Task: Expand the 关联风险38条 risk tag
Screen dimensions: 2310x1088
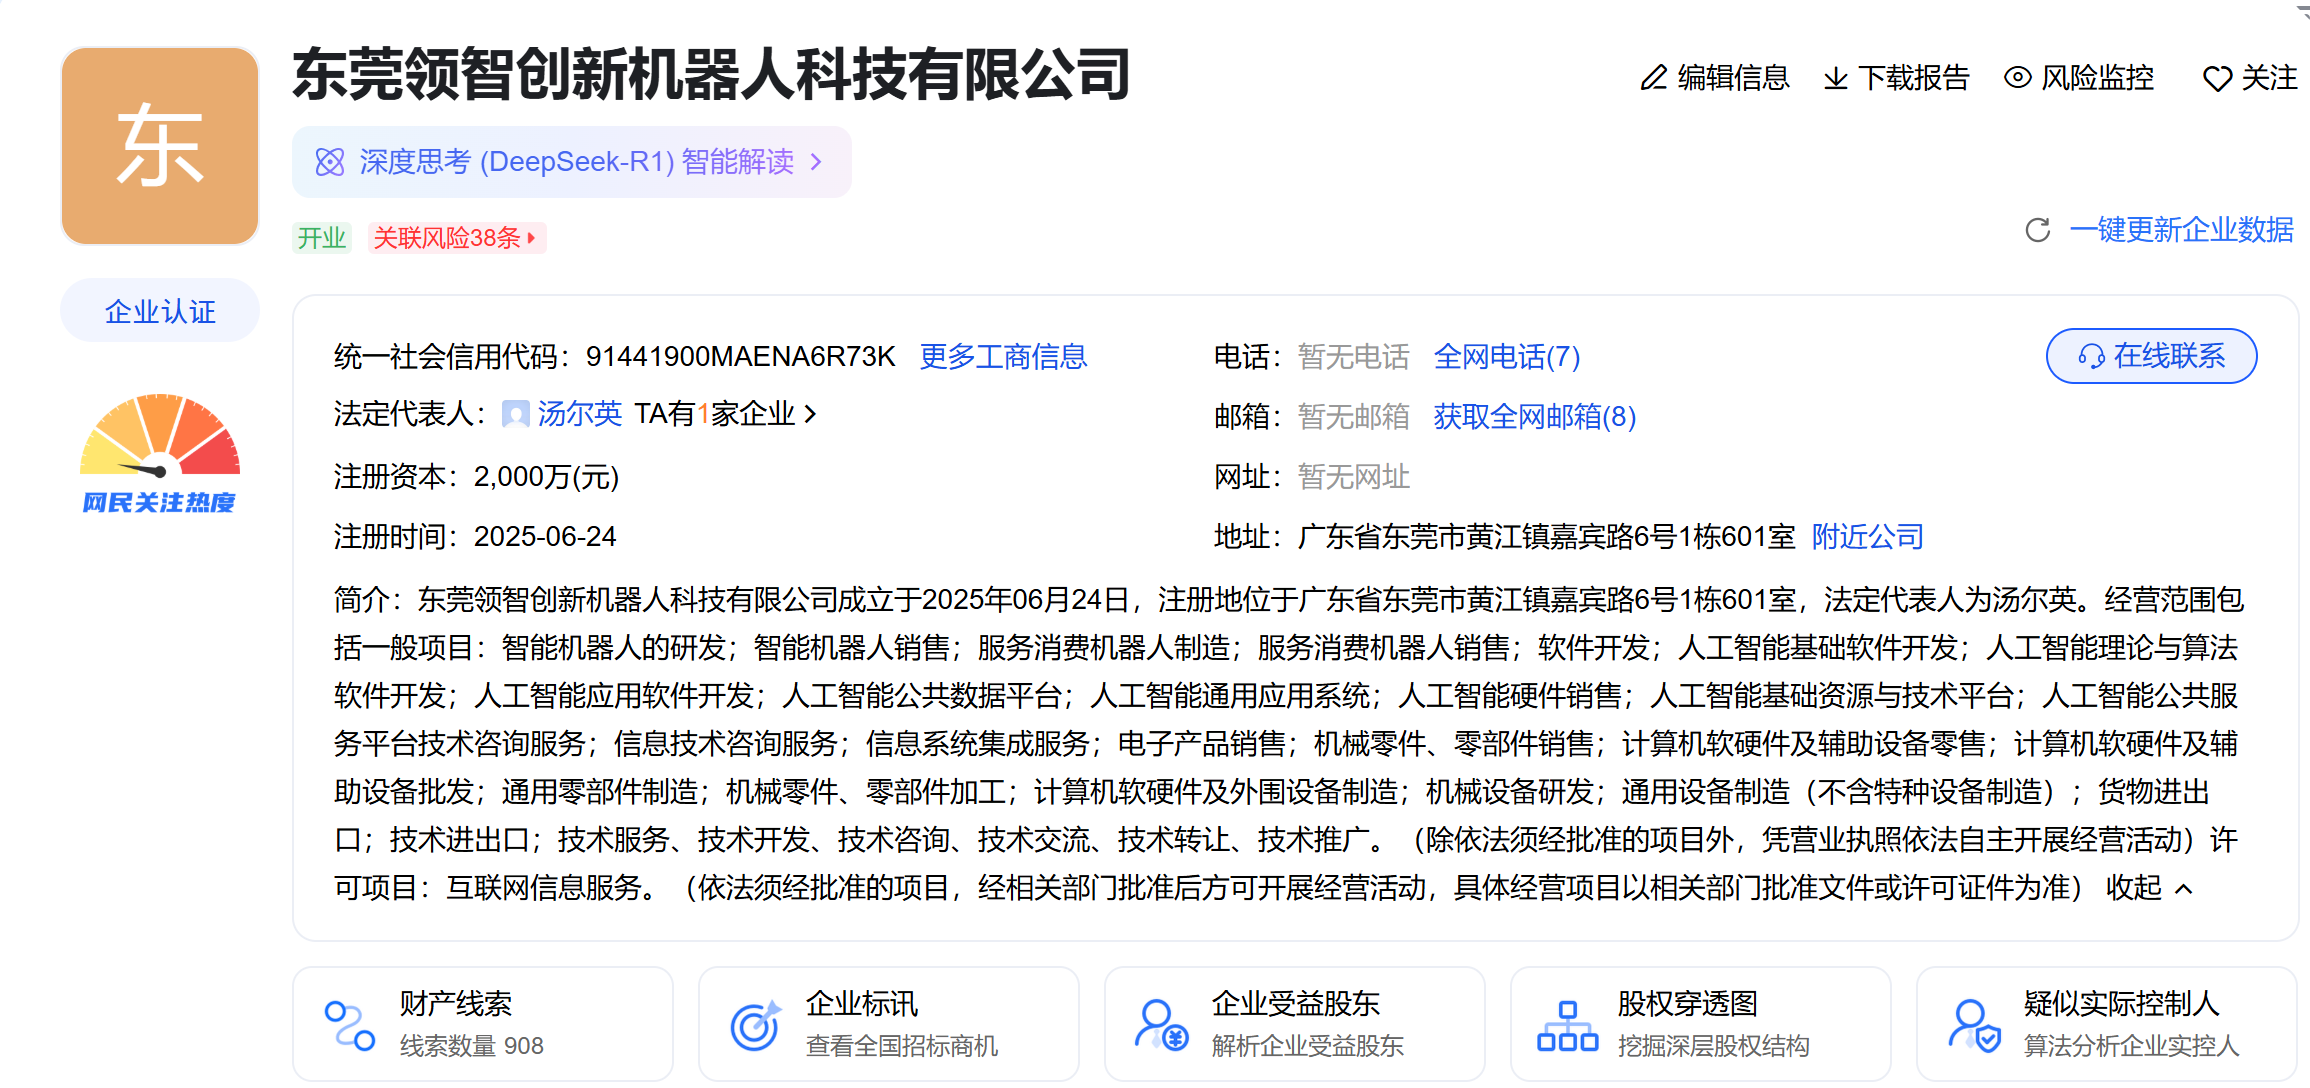Action: pos(456,238)
